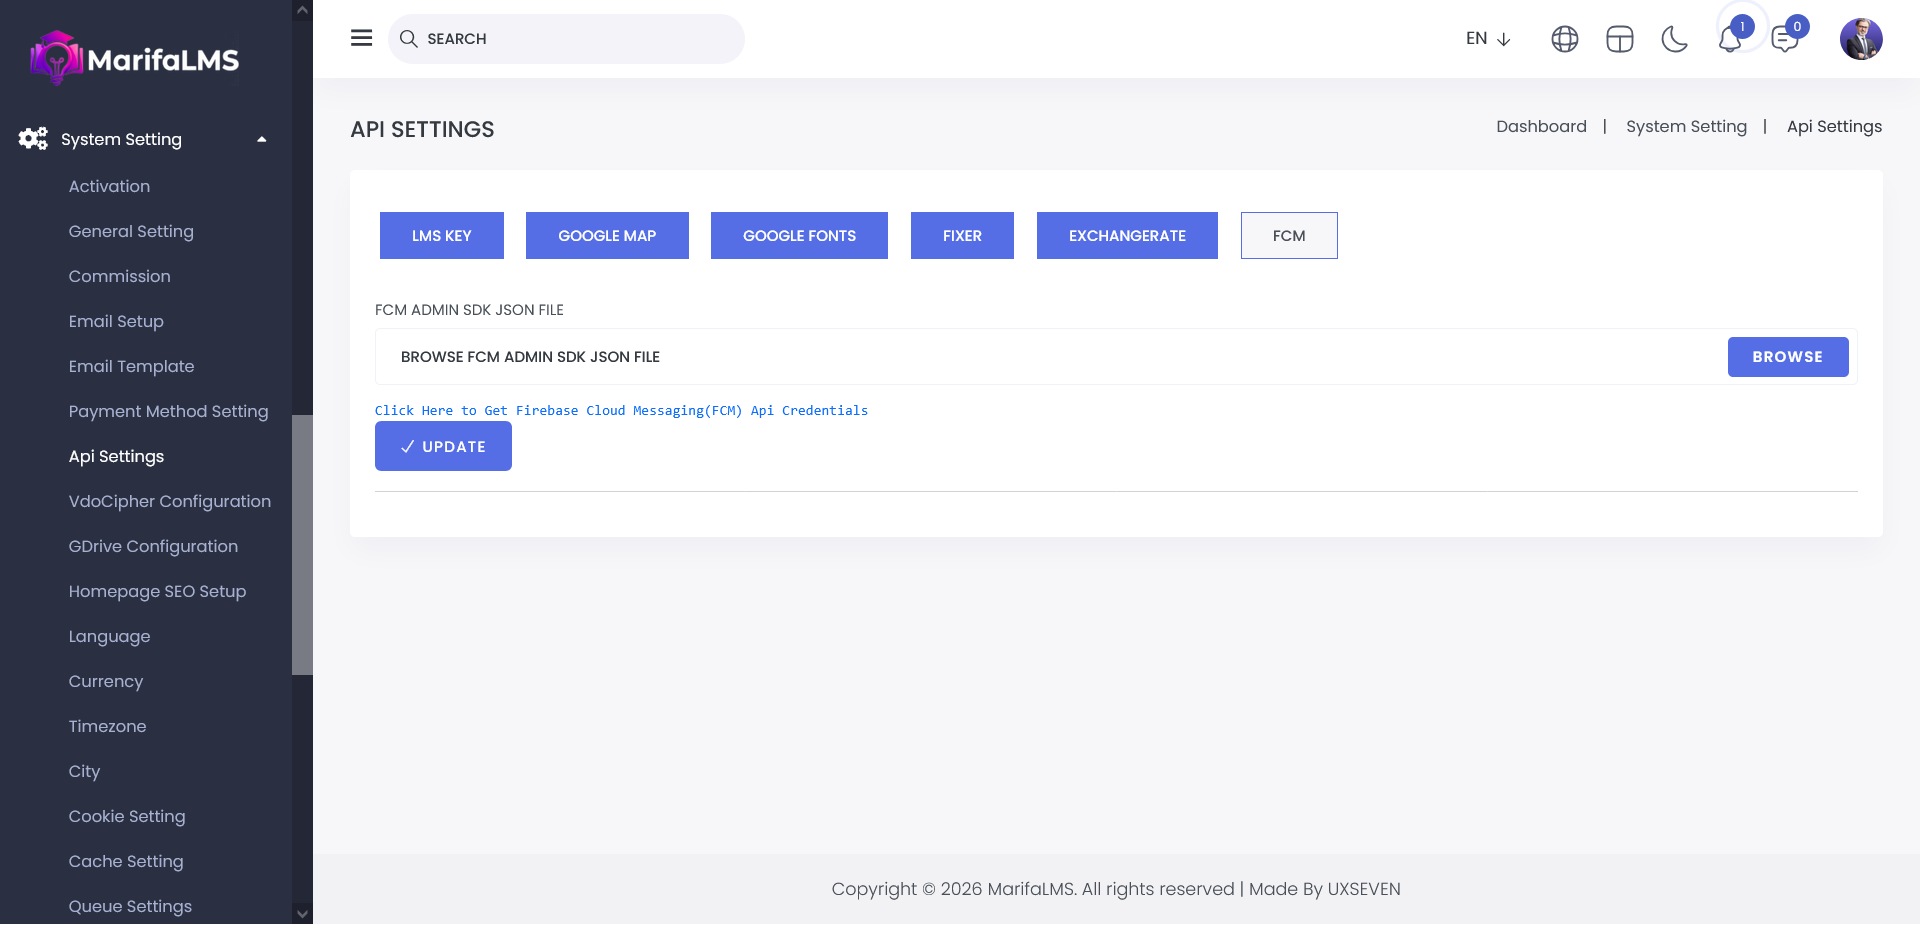Click the user profile avatar
The image size is (1920, 925).
tap(1860, 39)
